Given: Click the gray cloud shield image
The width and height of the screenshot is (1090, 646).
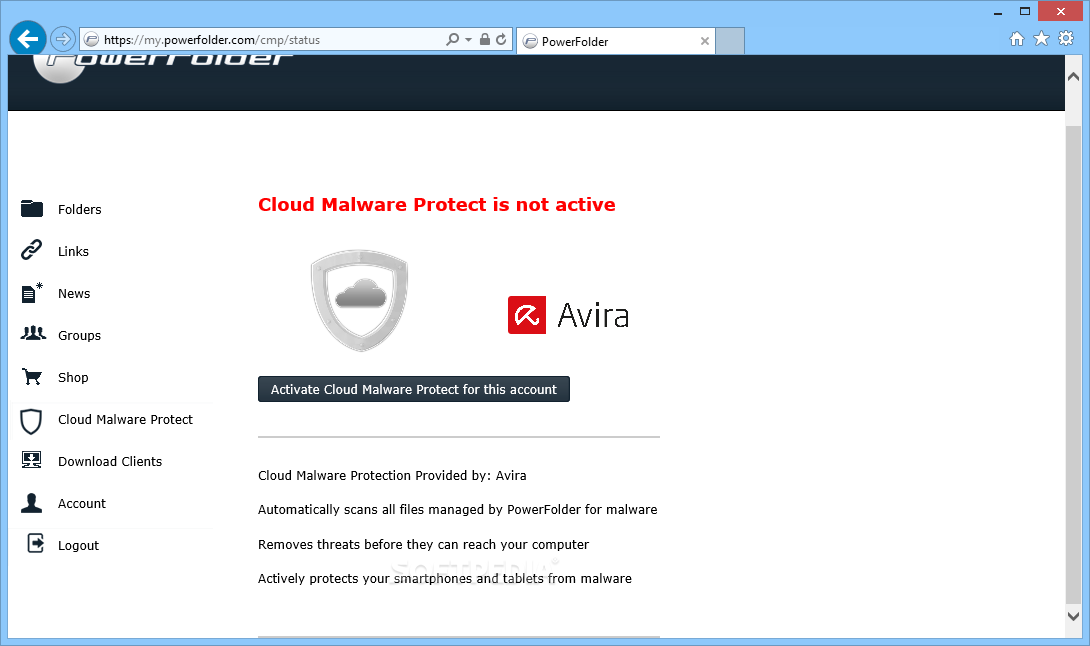Looking at the screenshot, I should (359, 300).
